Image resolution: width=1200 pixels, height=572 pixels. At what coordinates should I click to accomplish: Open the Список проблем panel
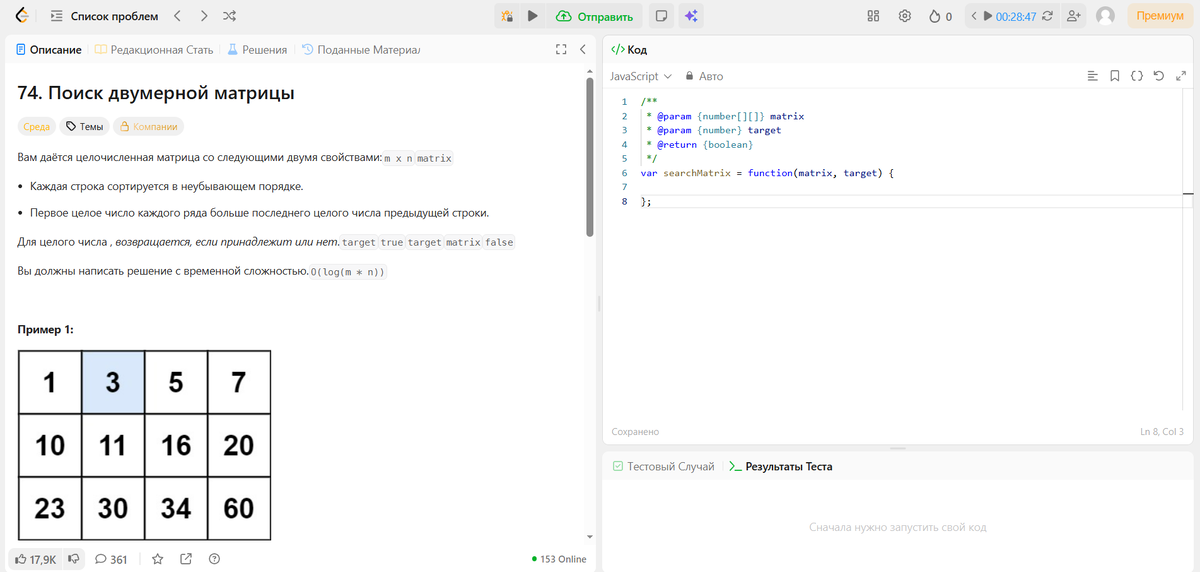(104, 16)
